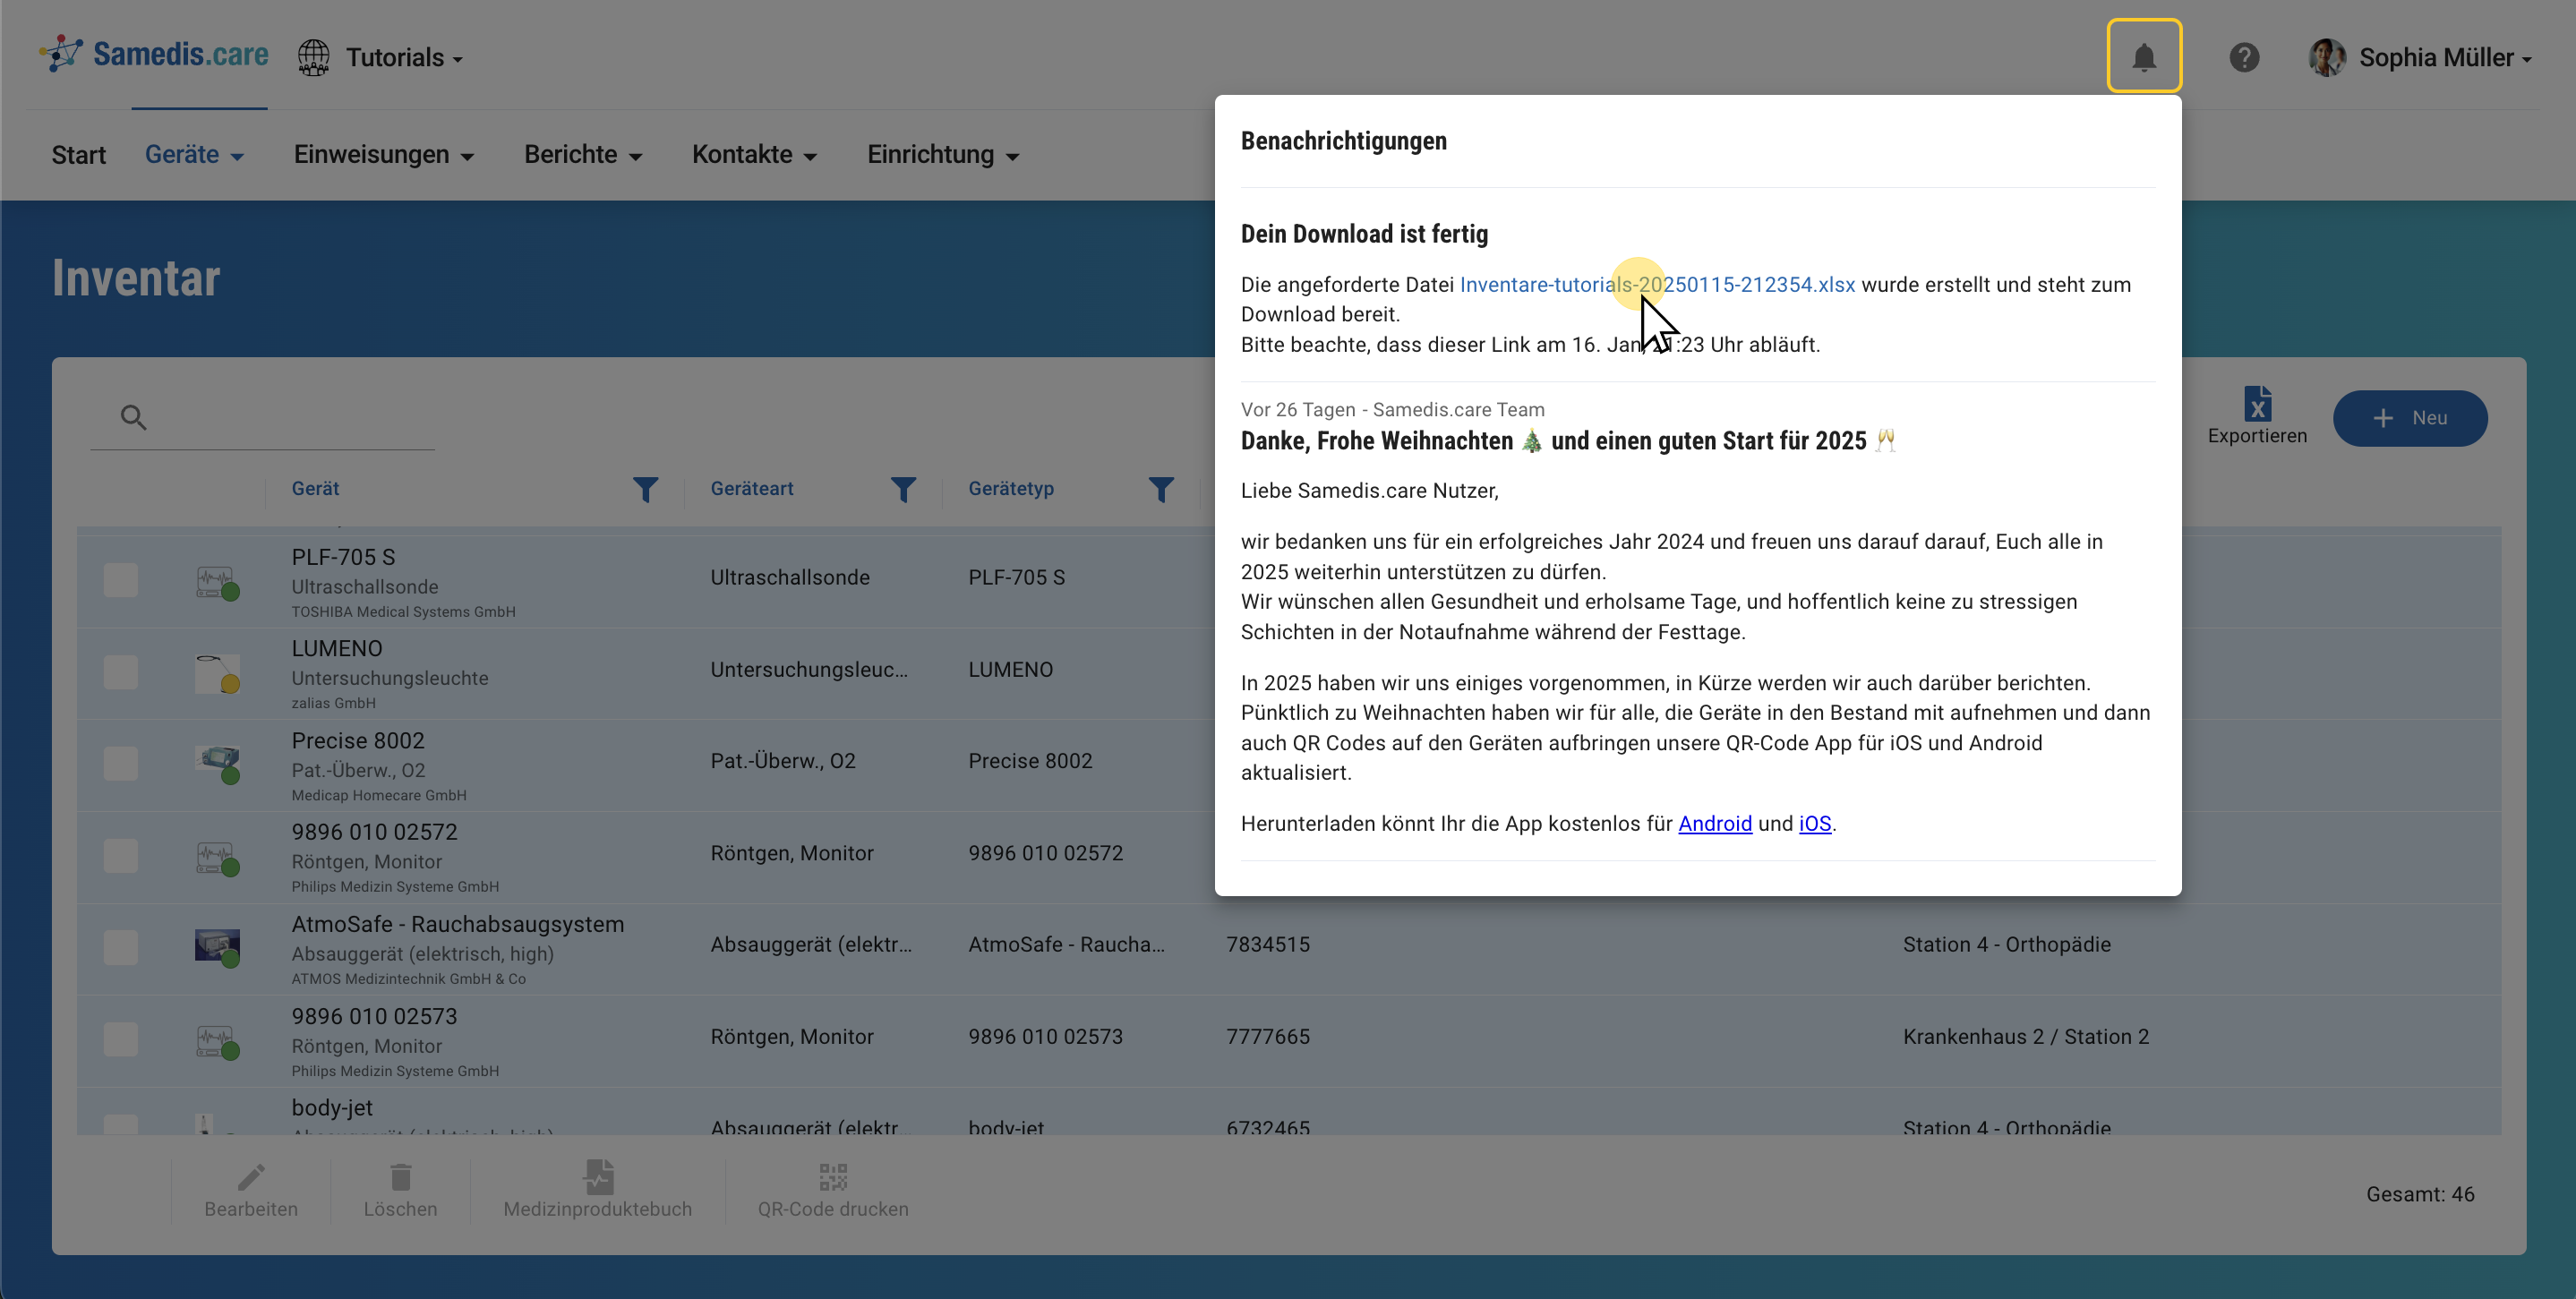Expand the Einrichtung dropdown

coord(941,154)
